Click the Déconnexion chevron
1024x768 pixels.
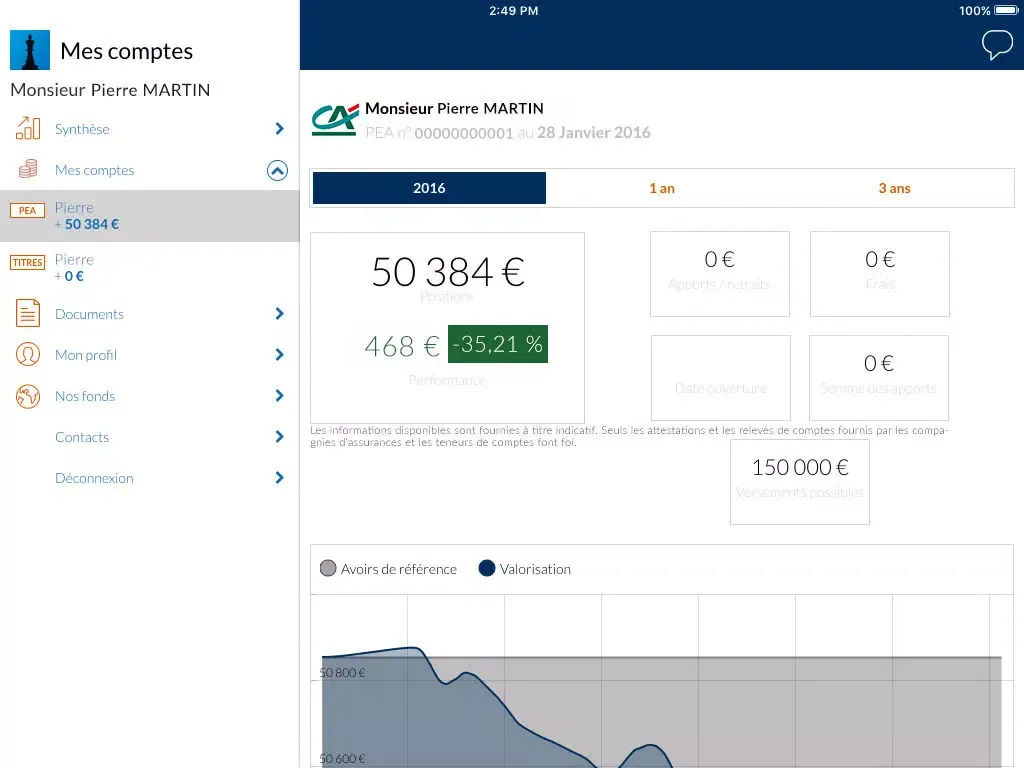pyautogui.click(x=280, y=477)
